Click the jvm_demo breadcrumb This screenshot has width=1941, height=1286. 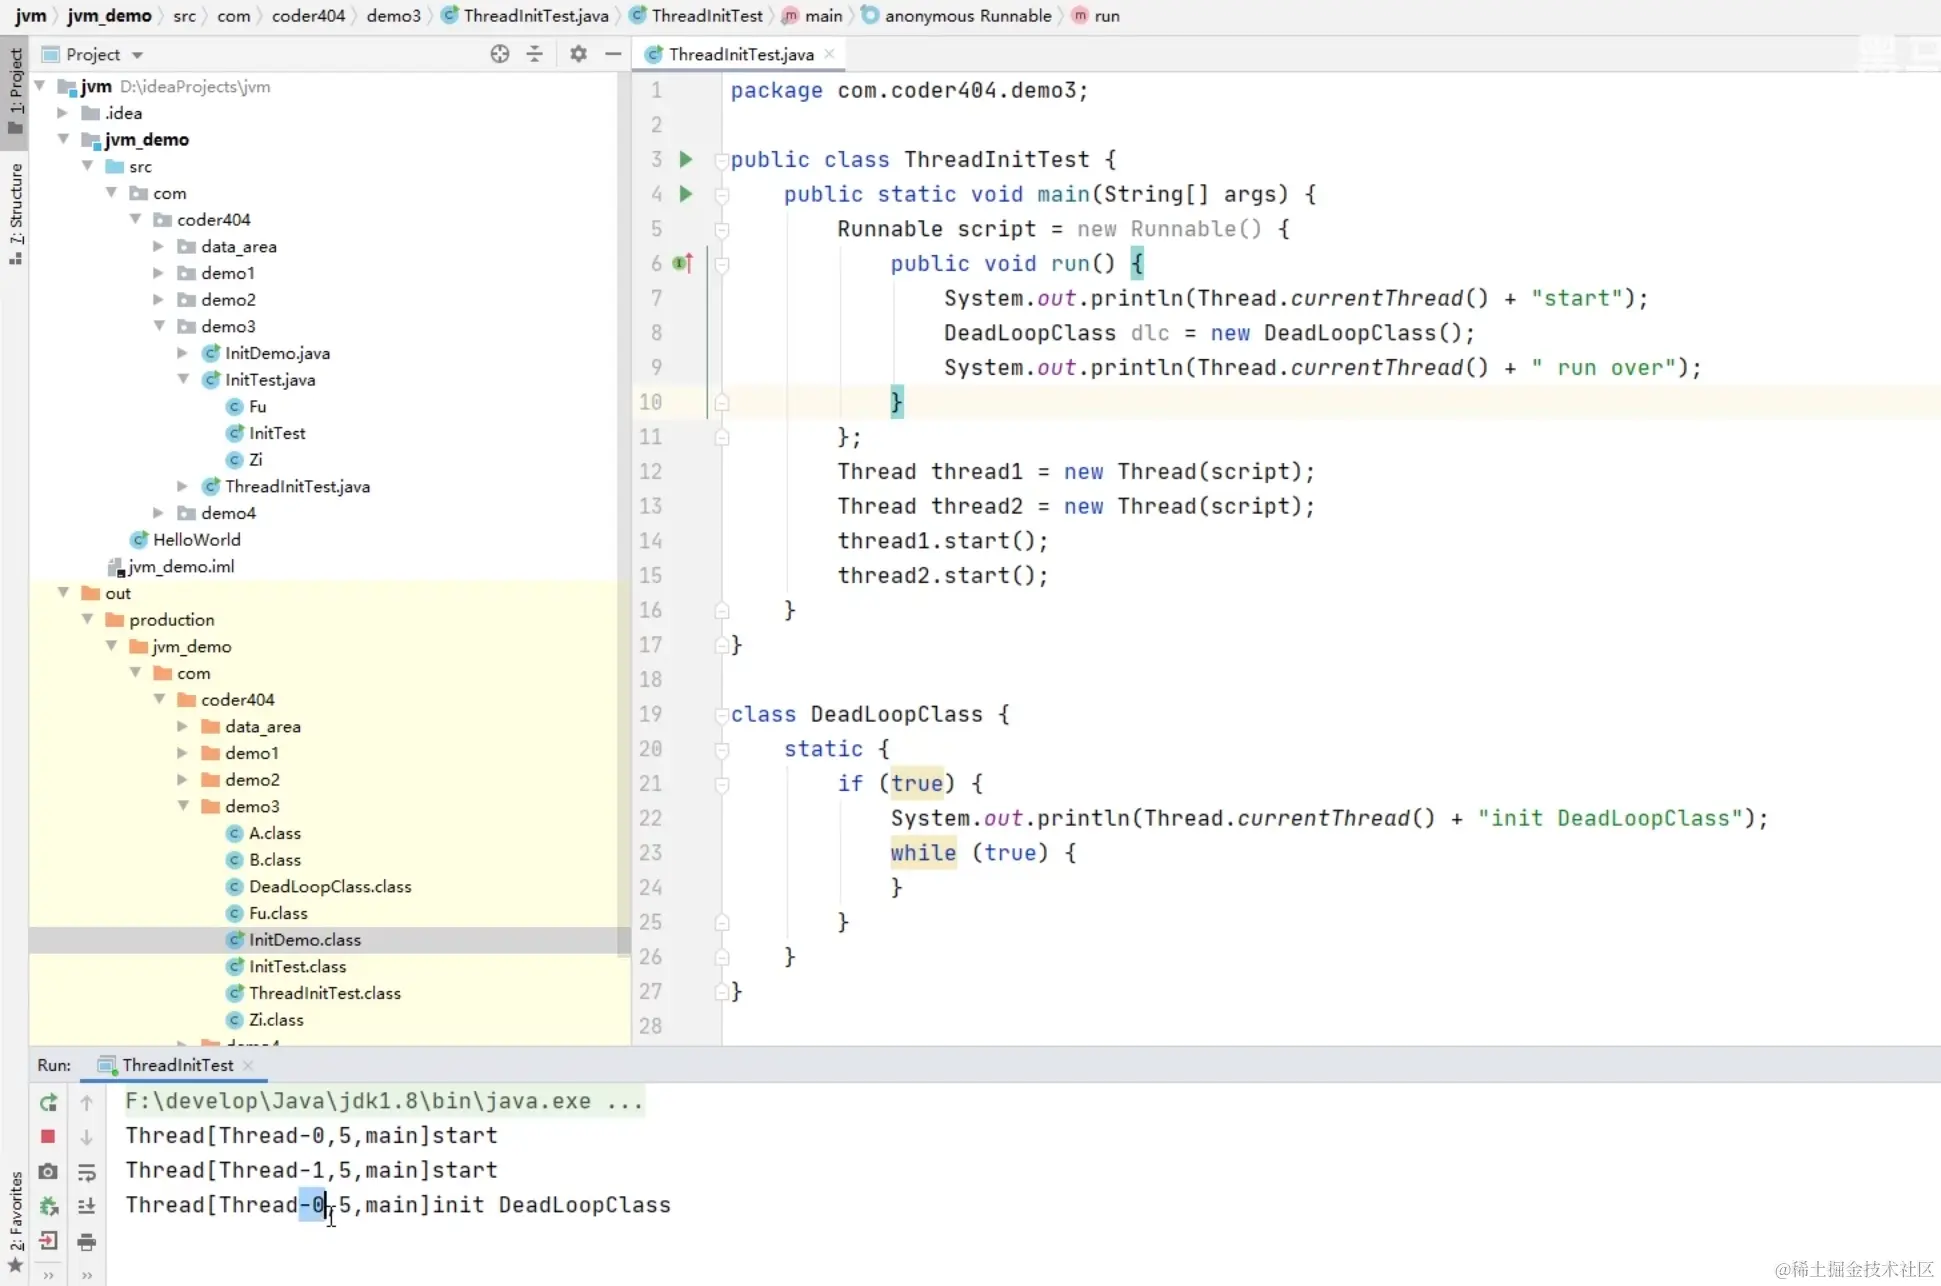109,15
